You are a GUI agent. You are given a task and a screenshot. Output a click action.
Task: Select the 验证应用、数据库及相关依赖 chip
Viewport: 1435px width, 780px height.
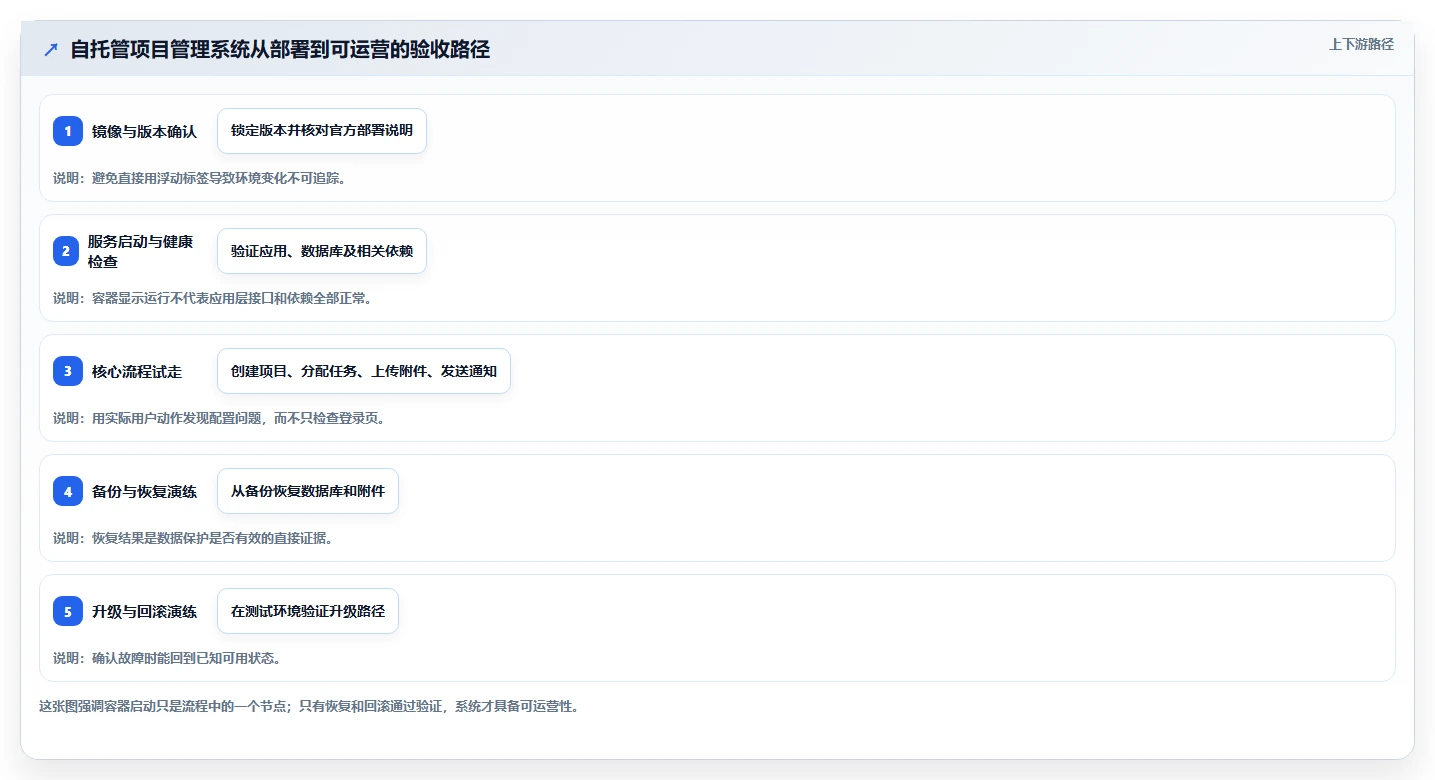tap(322, 251)
